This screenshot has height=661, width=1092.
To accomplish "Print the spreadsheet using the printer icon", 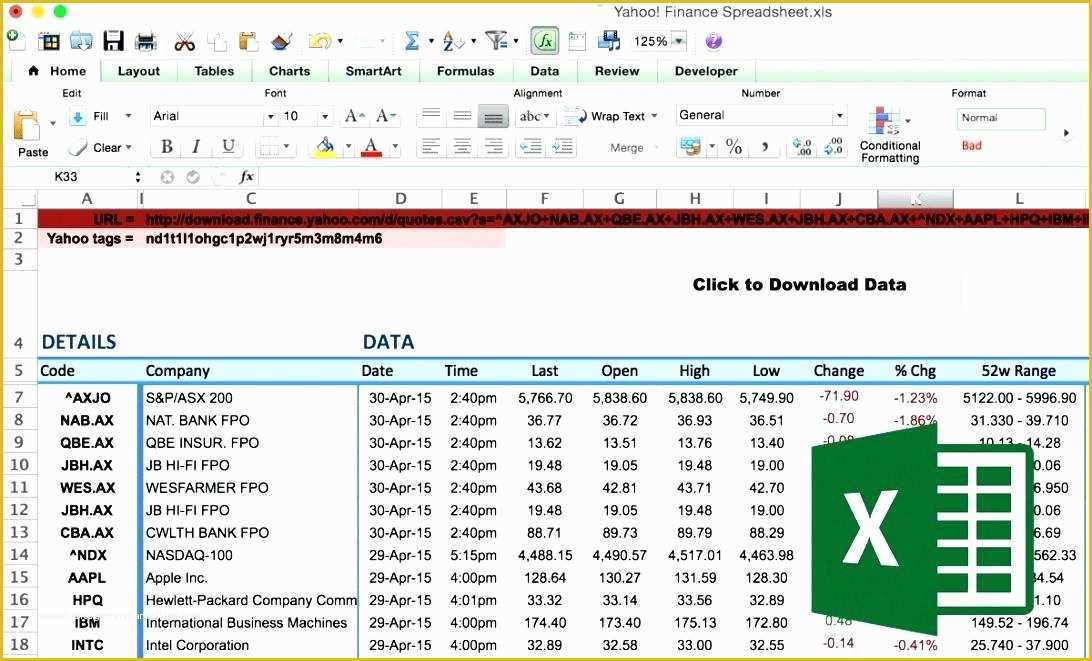I will [x=146, y=42].
